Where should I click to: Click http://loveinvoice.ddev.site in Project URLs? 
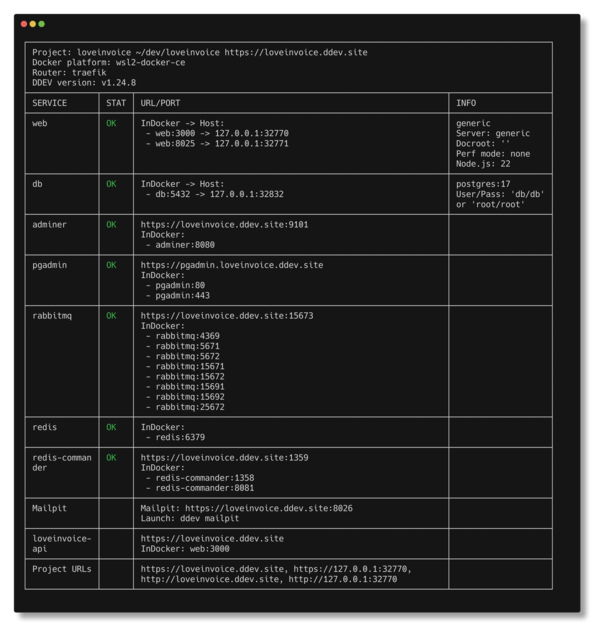click(210, 579)
